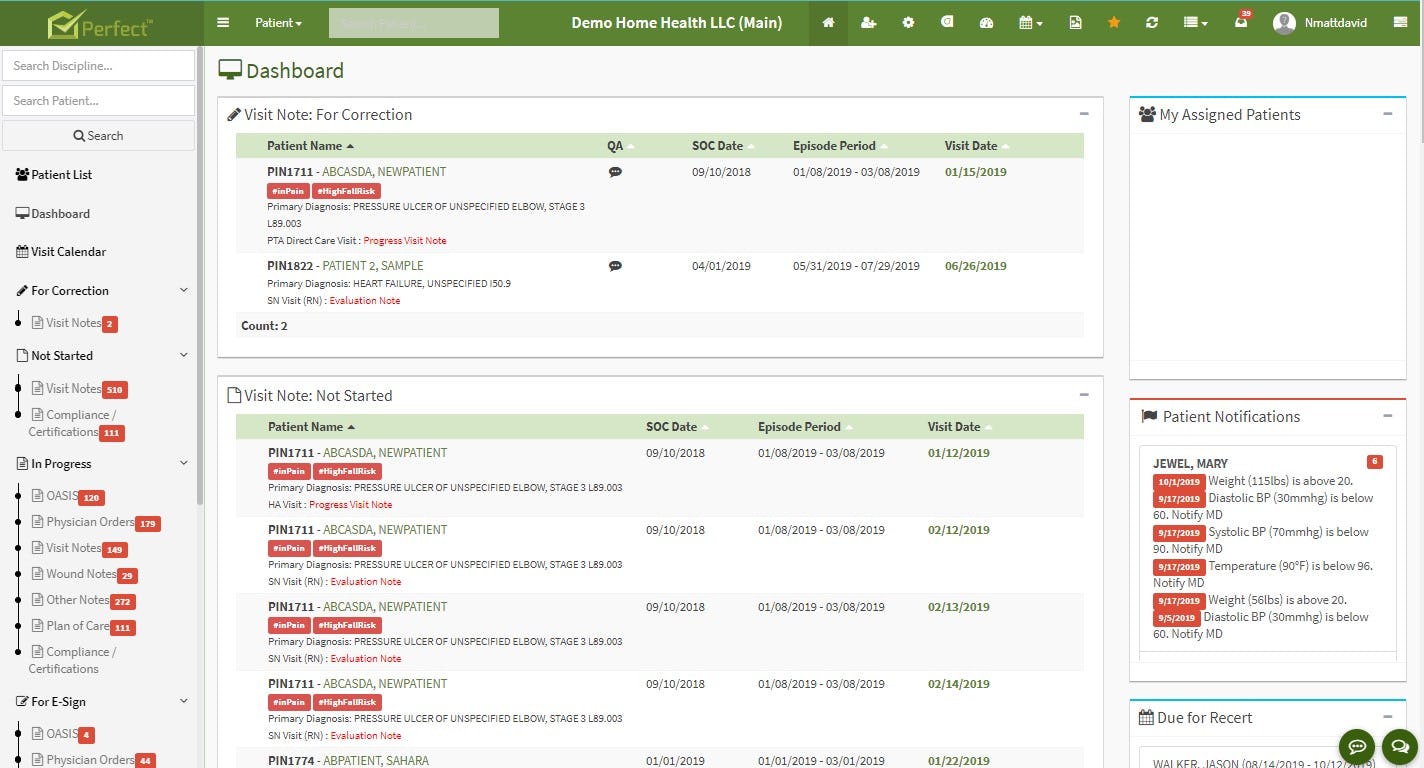Open the calendar dropdown in the top bar
This screenshot has height=768, width=1424.
pyautogui.click(x=1030, y=22)
